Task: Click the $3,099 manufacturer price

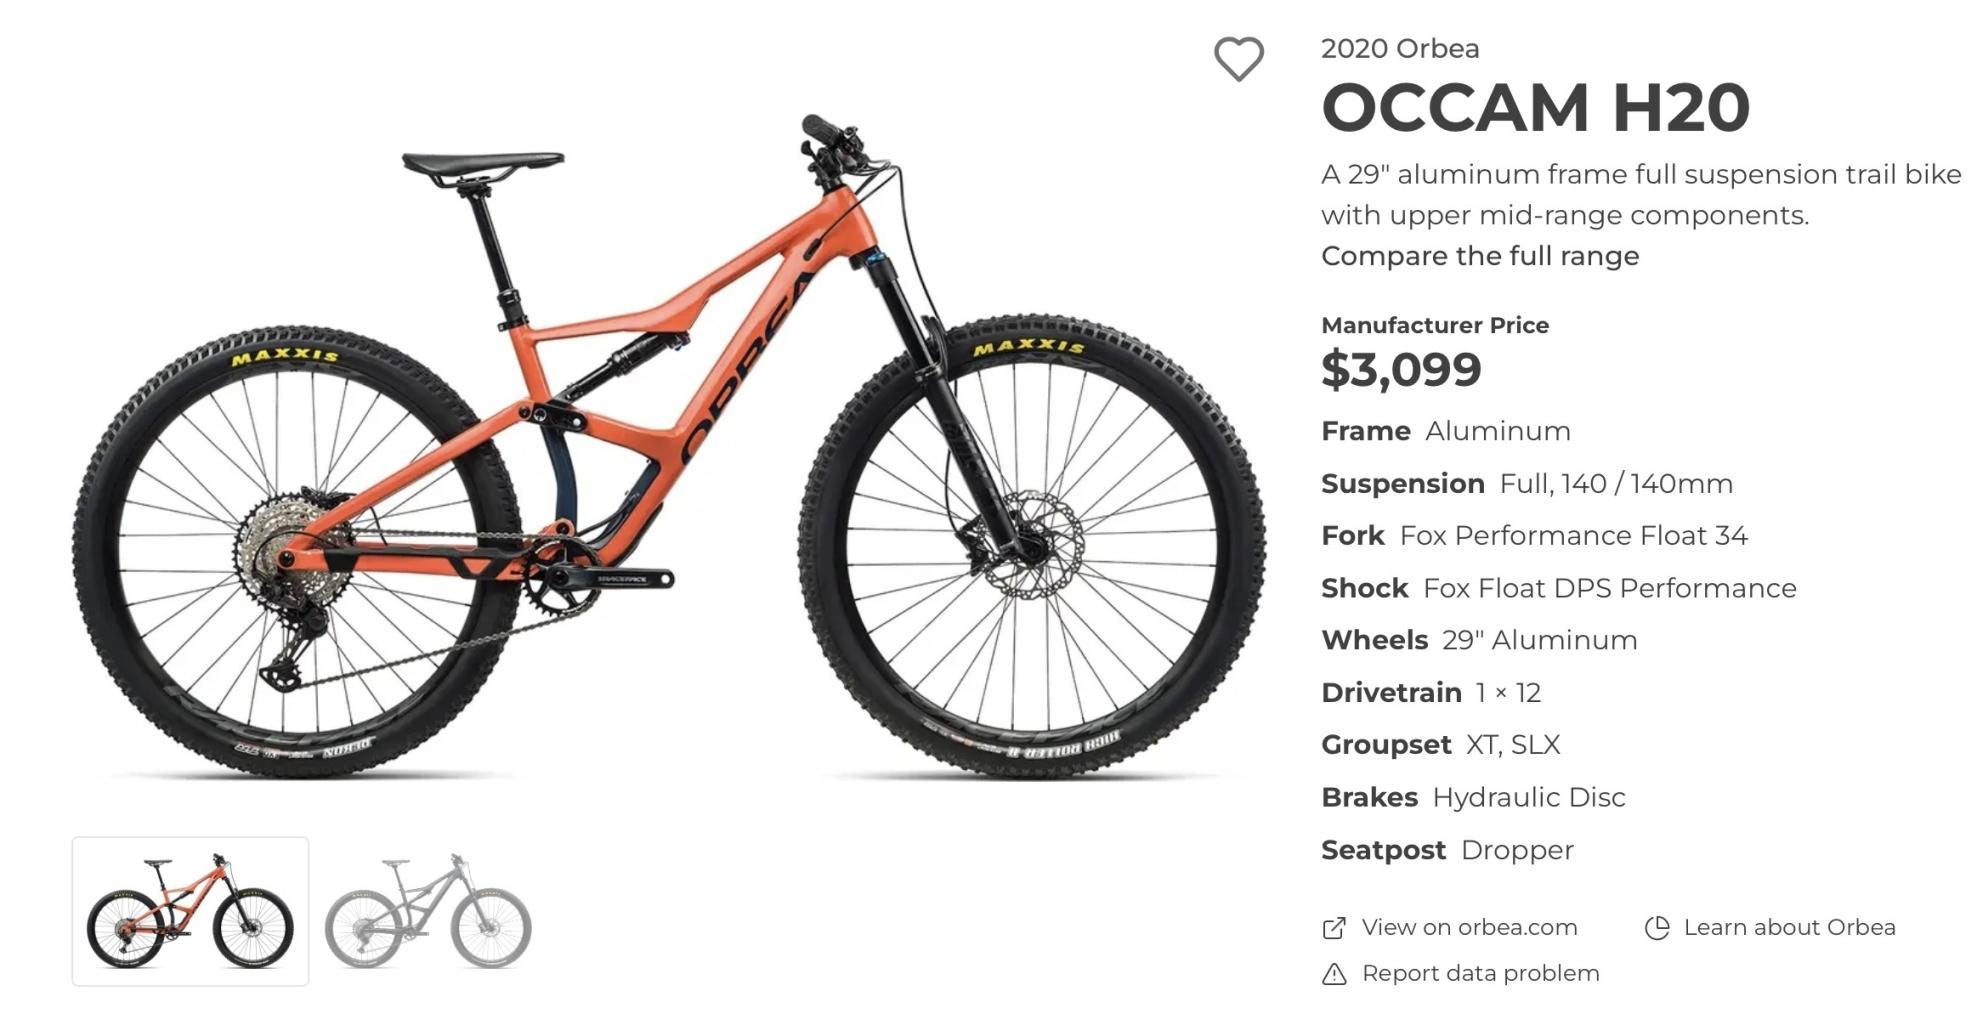Action: 1402,369
